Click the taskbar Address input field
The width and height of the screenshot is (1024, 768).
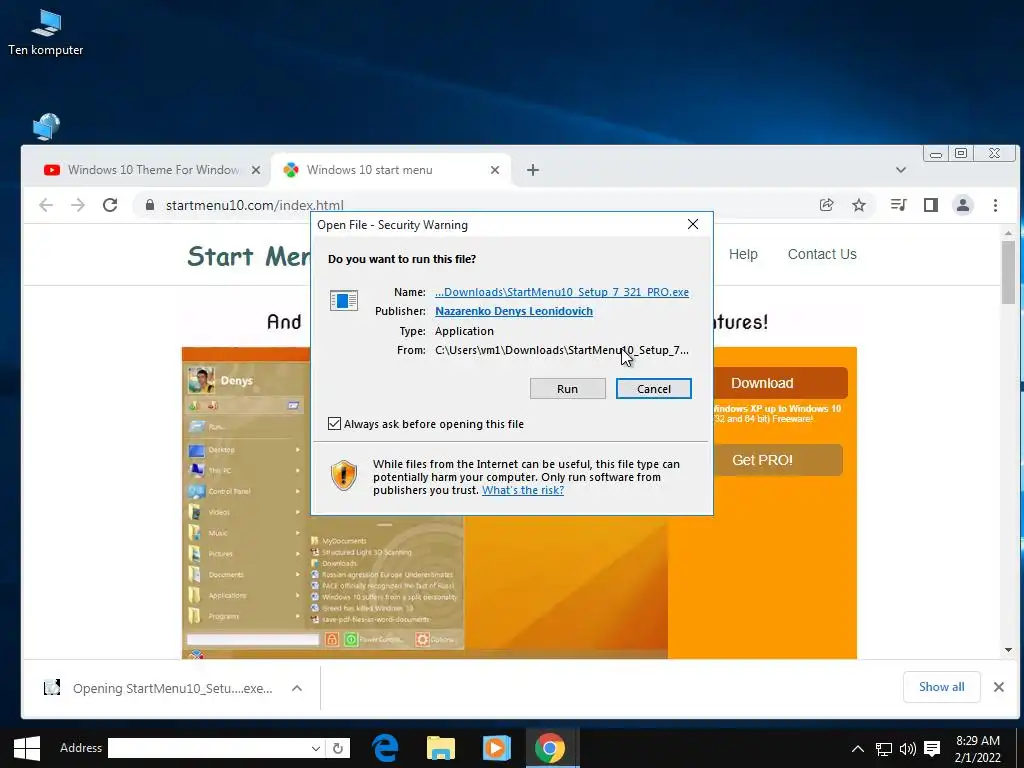click(x=208, y=748)
